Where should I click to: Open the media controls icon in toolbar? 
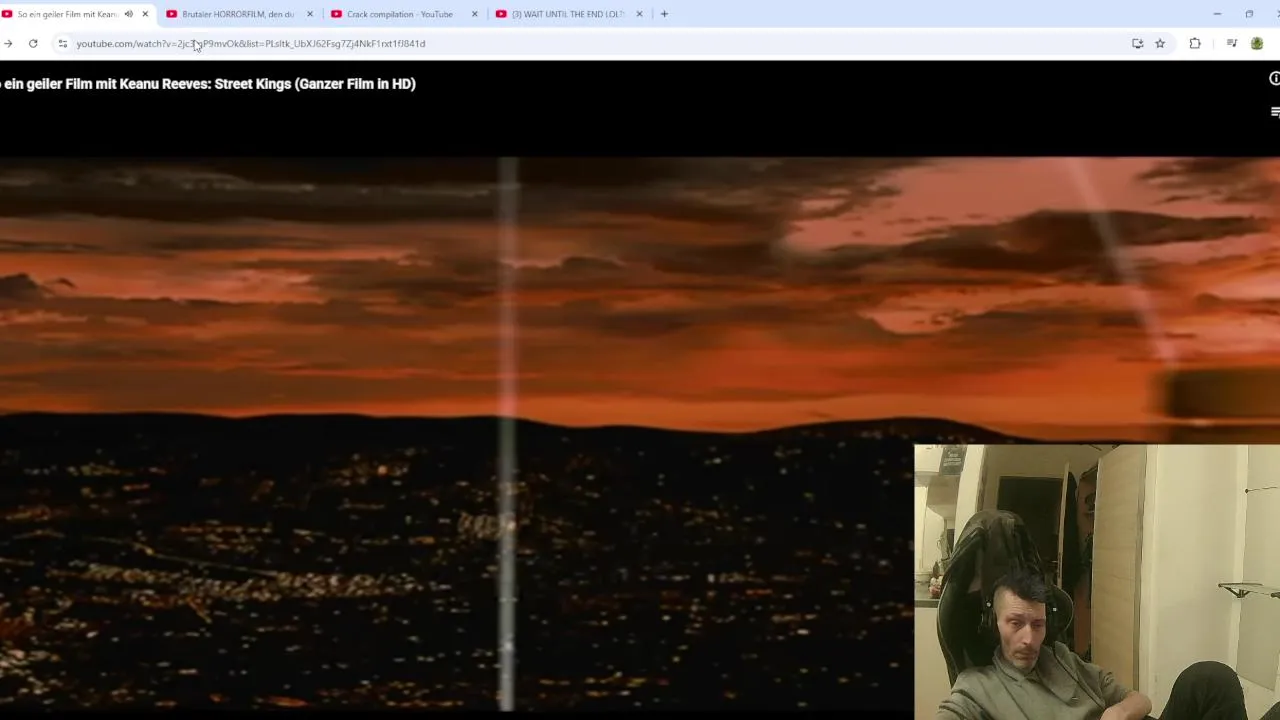[x=1232, y=44]
